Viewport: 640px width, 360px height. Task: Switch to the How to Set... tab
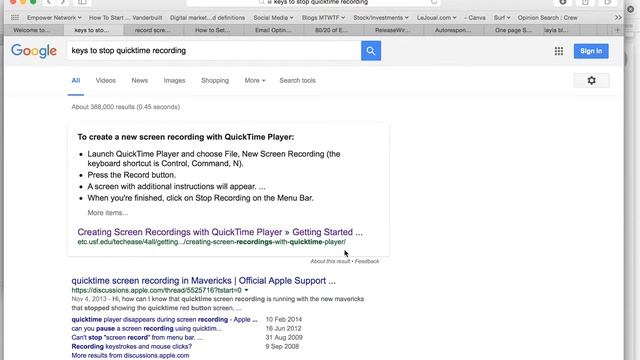213,30
